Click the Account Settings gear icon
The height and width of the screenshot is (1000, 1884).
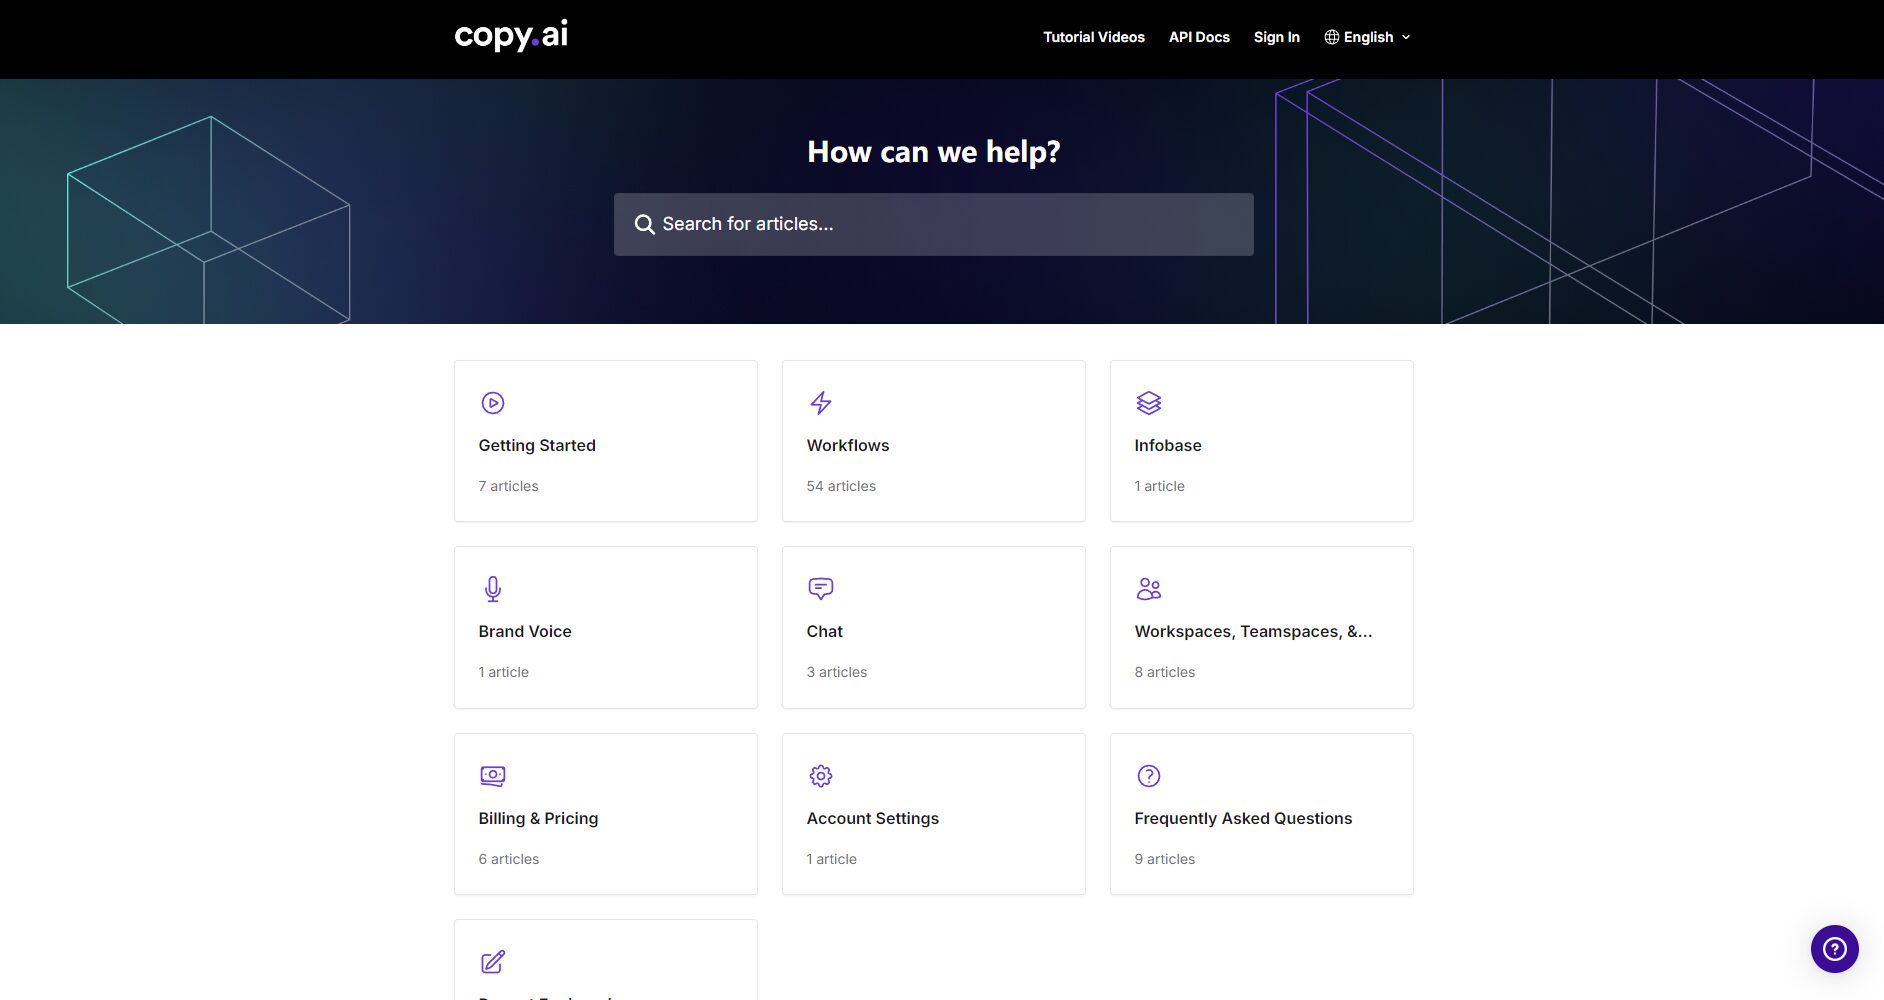820,776
